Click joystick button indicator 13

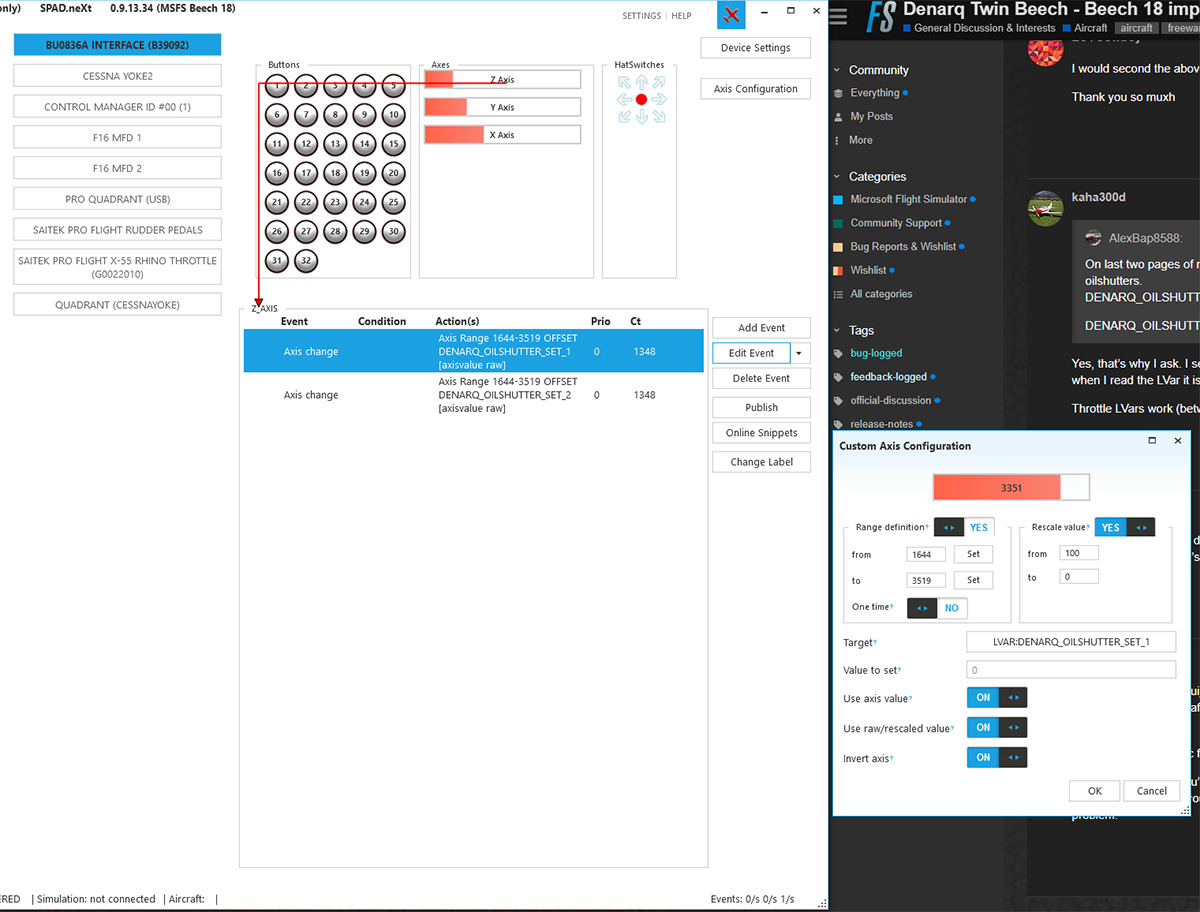coord(335,144)
